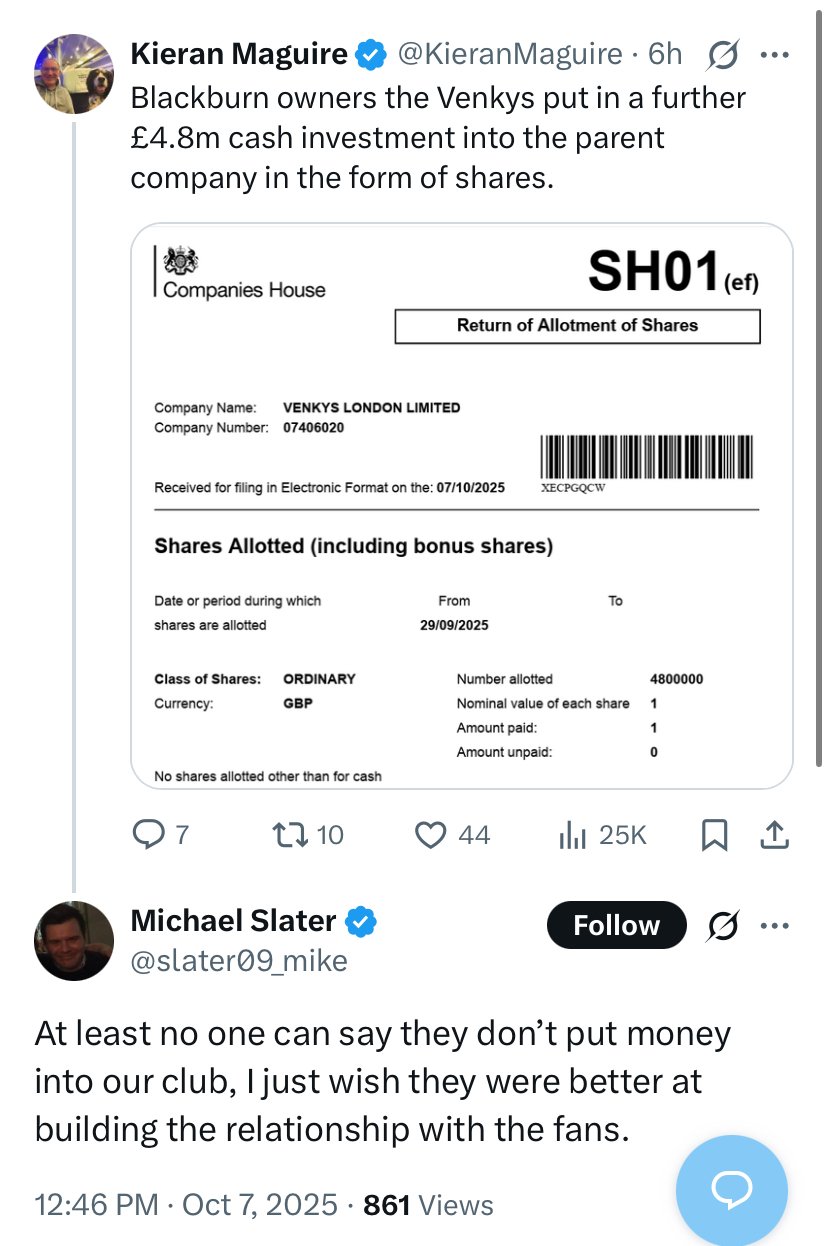Viewport: 828px width, 1246px height.
Task: Open the @slater09_mike handle link
Action: pos(239,961)
